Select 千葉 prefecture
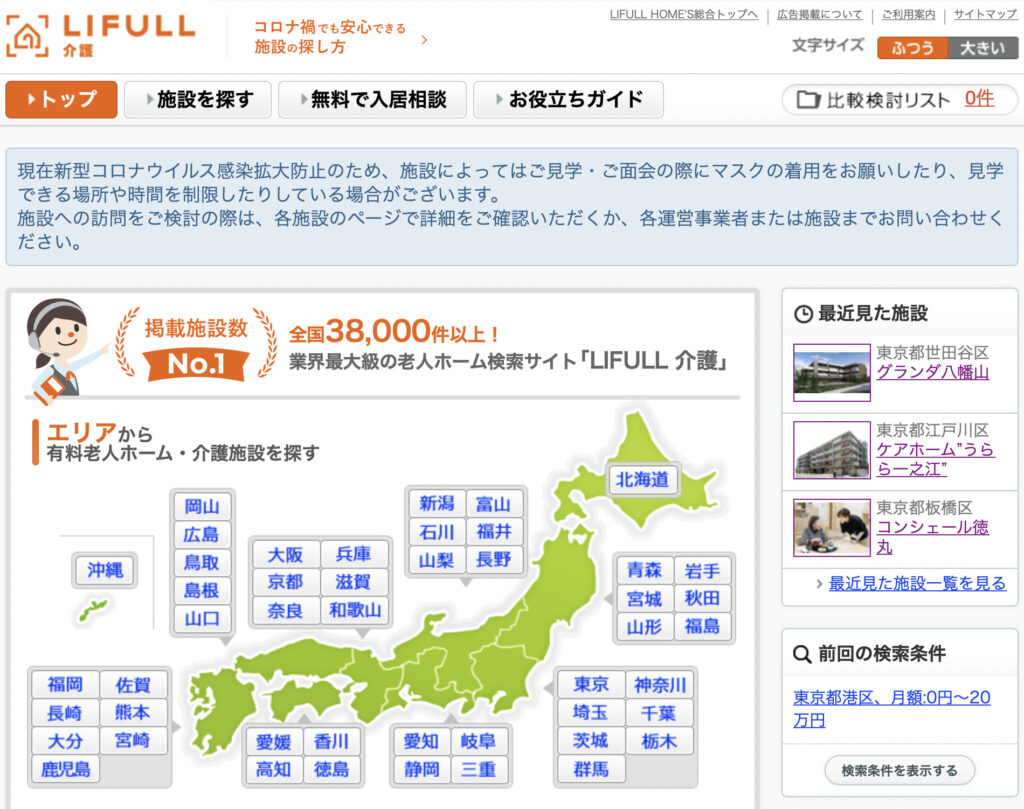The width and height of the screenshot is (1024, 809). click(x=660, y=712)
